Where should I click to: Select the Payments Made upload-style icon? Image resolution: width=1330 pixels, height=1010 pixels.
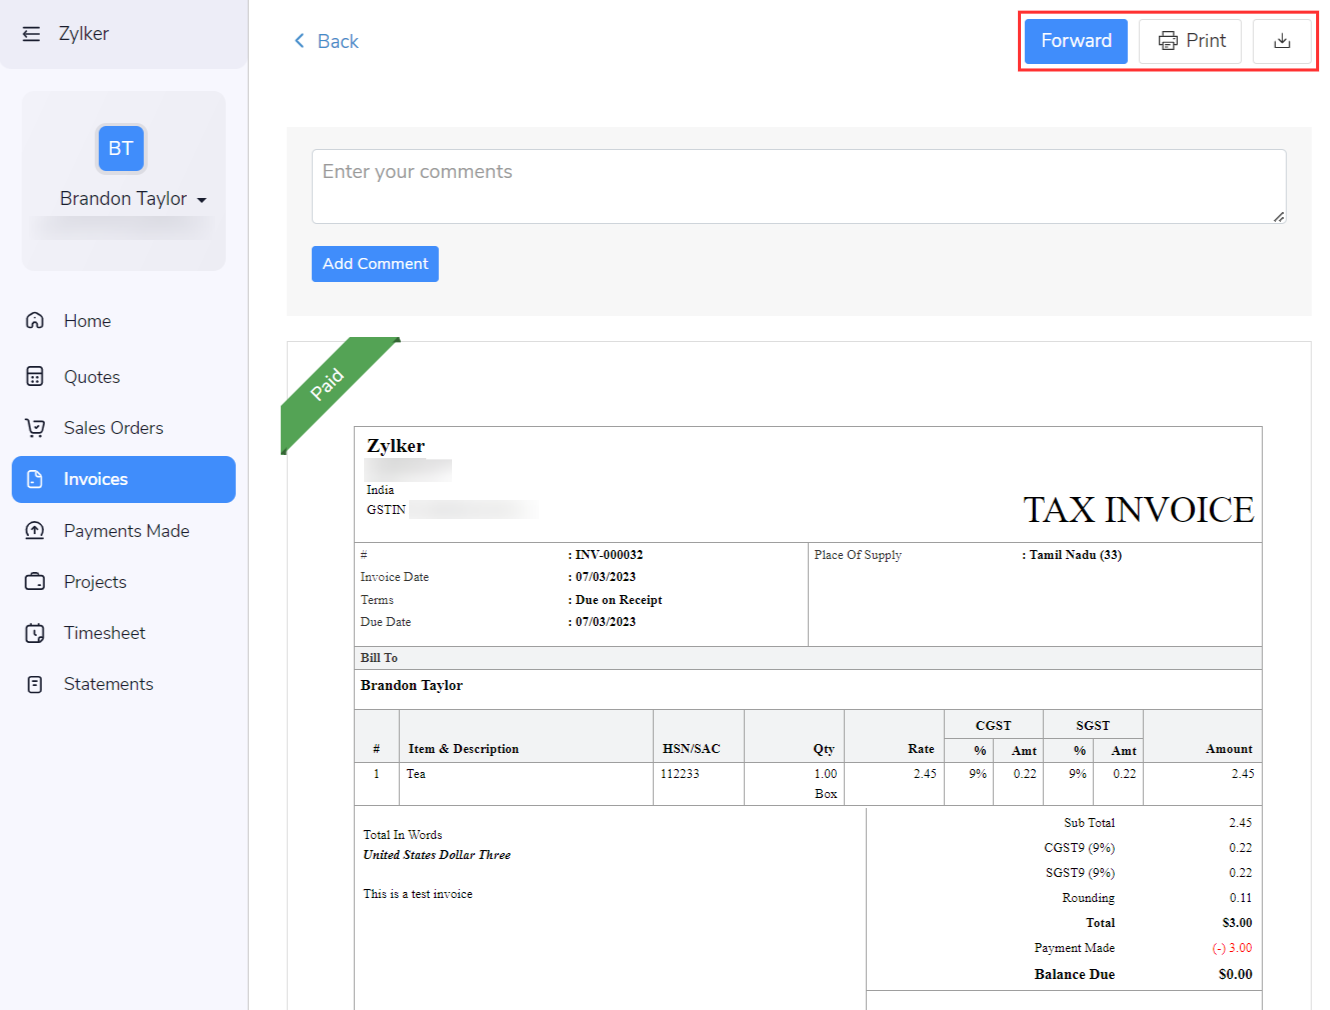[x=35, y=530]
